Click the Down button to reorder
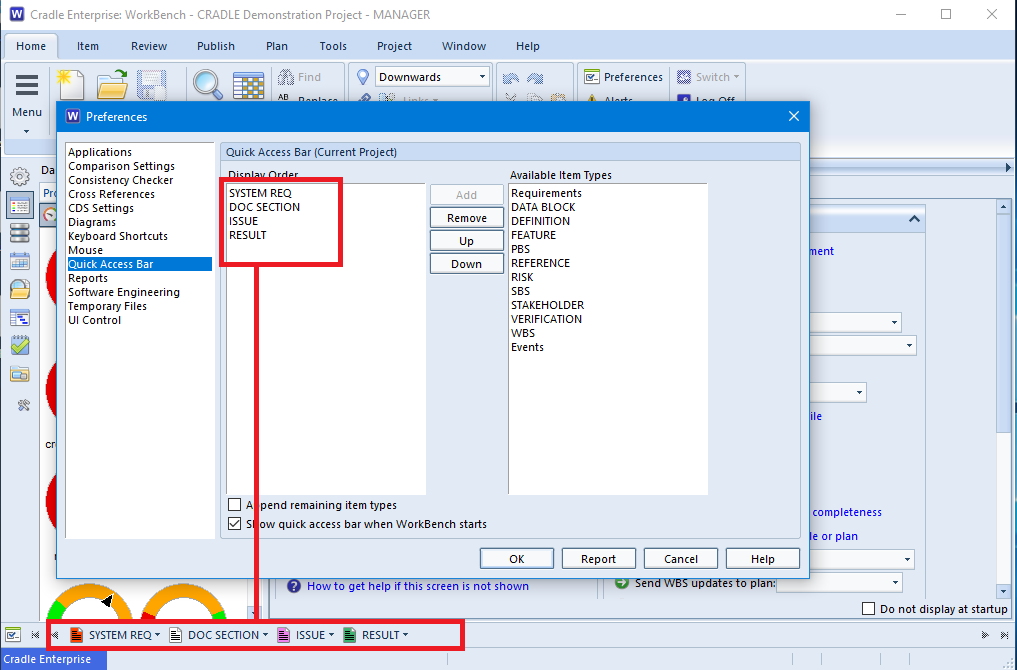1017x670 pixels. (466, 264)
